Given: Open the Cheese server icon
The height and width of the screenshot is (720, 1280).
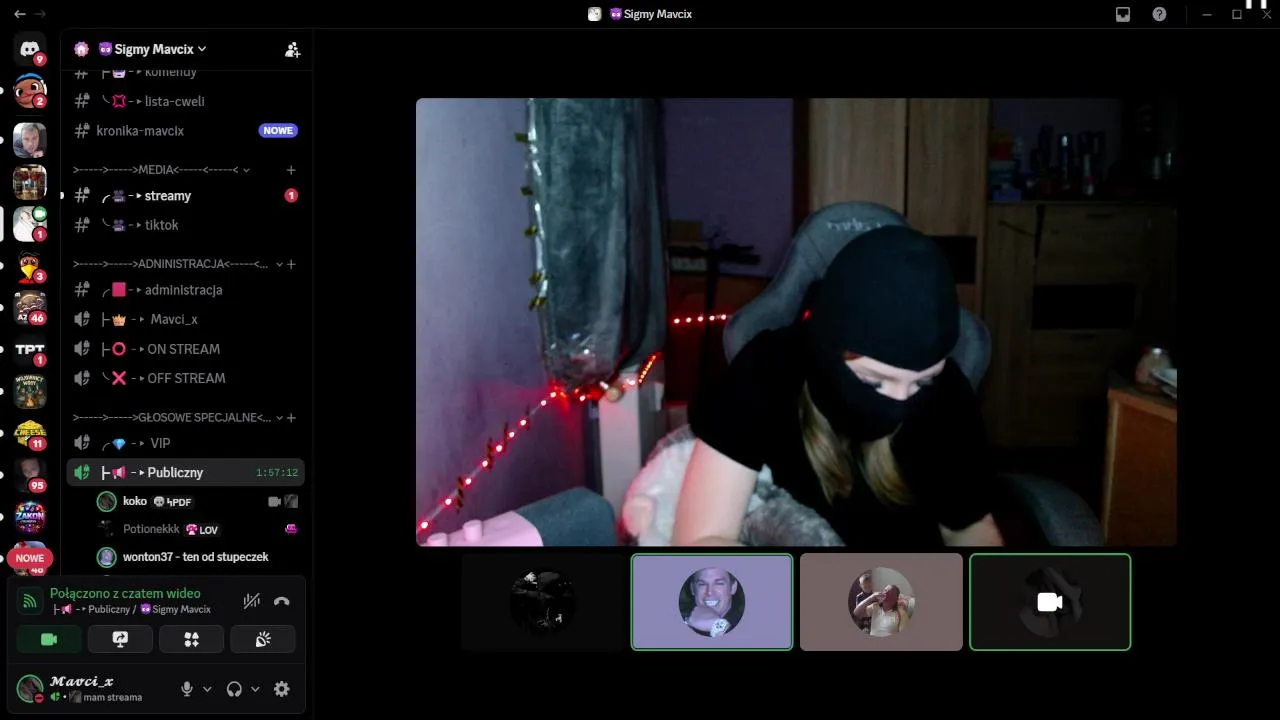Looking at the screenshot, I should click(30, 433).
